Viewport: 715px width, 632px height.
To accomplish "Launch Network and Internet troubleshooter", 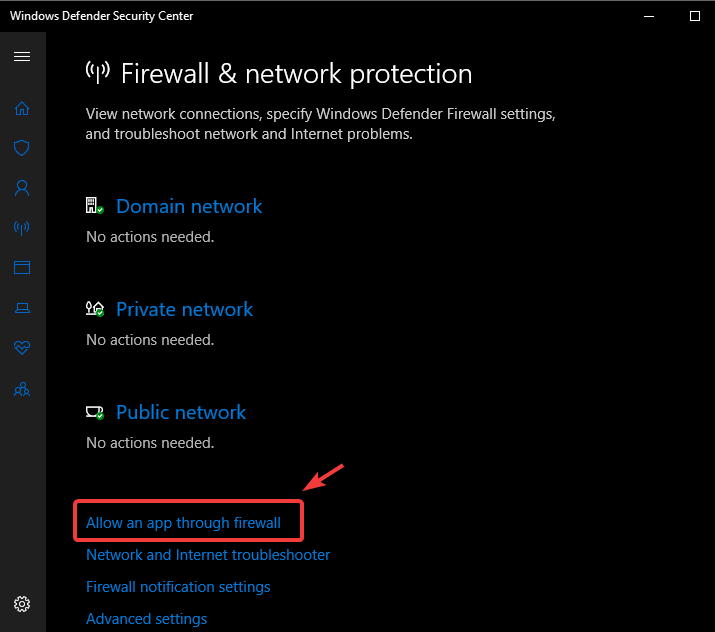I will coord(208,555).
